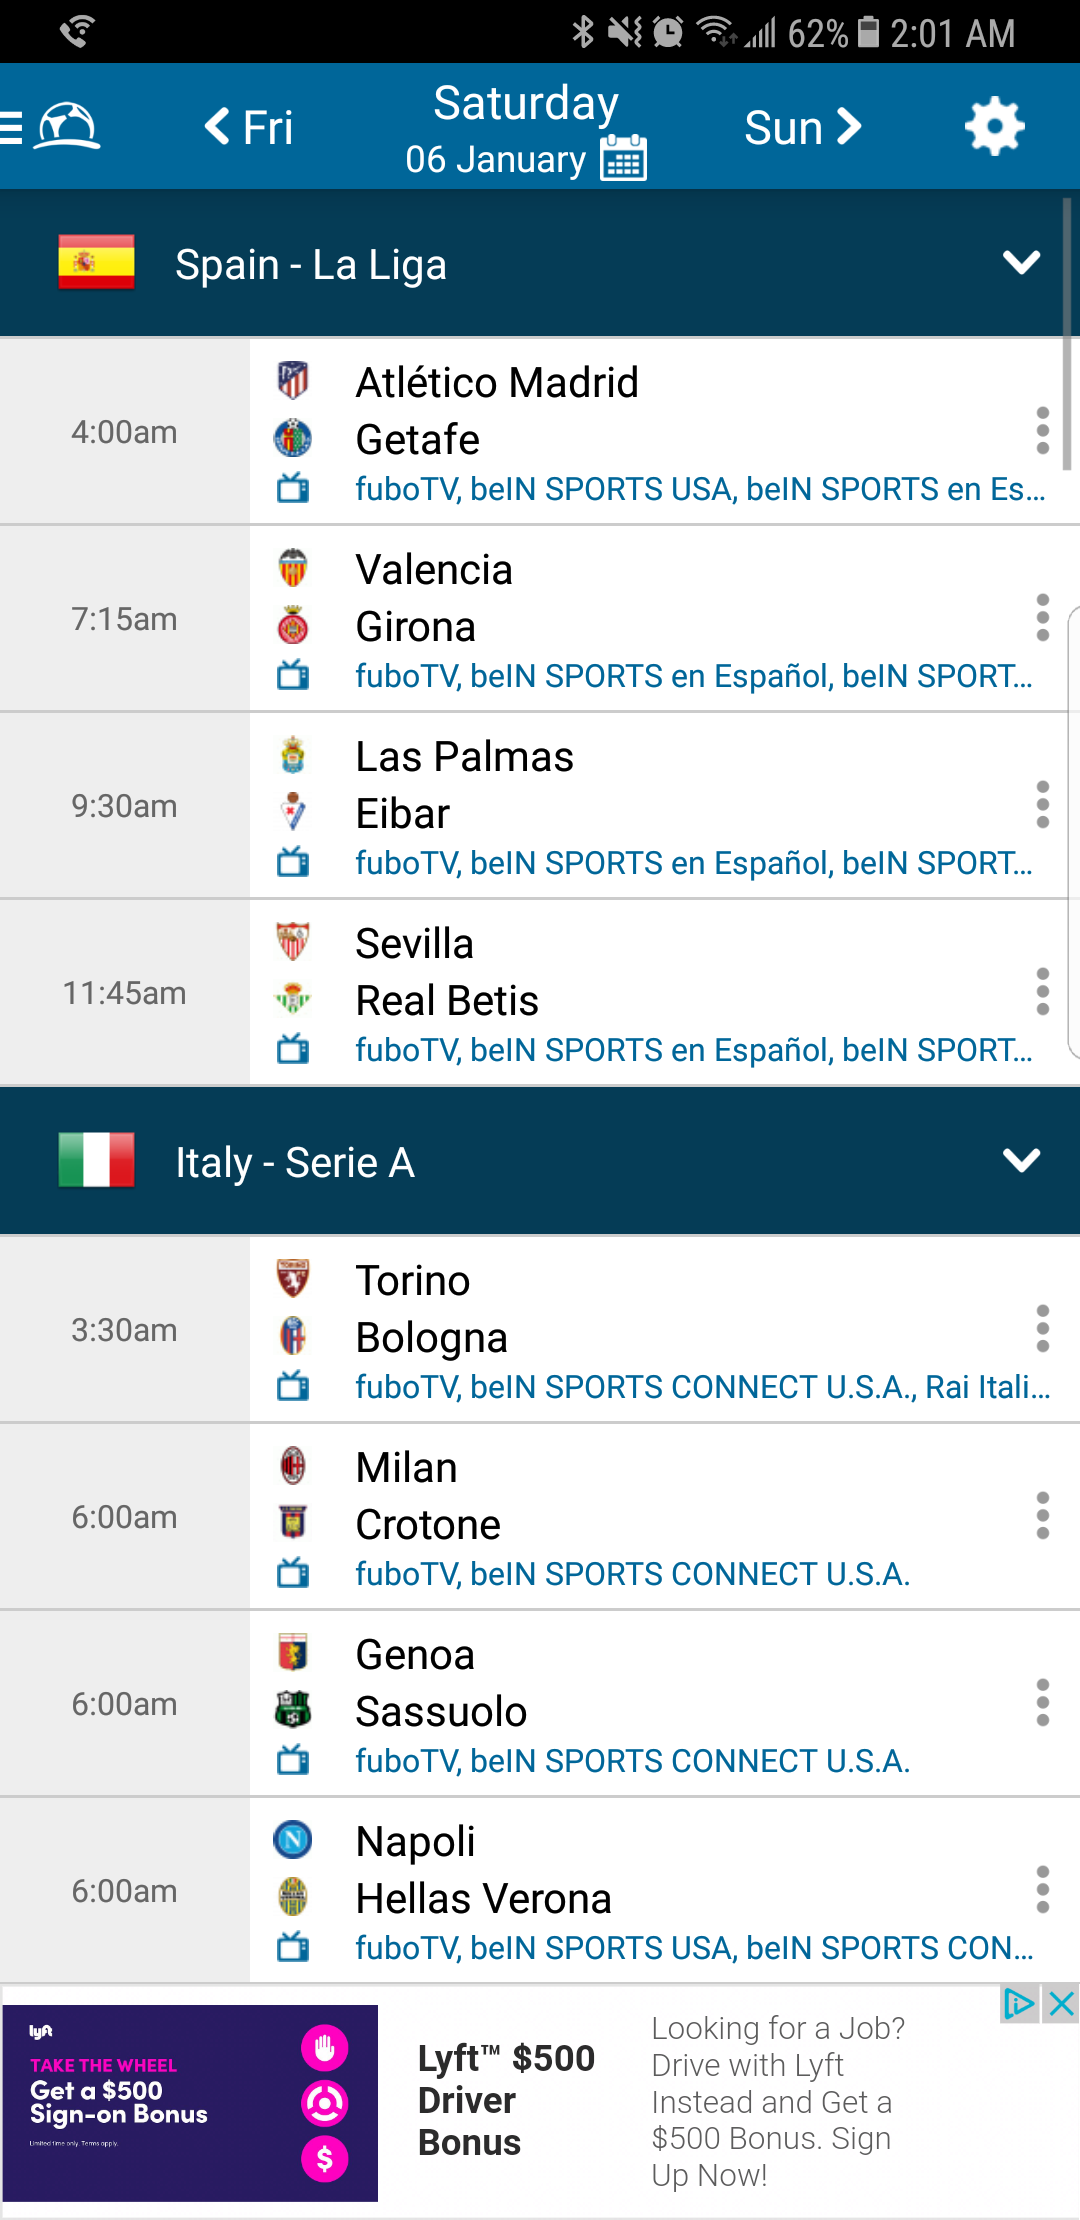This screenshot has width=1080, height=2220.
Task: Open broadcast channels for Torino vs Bologna
Action: [702, 1387]
